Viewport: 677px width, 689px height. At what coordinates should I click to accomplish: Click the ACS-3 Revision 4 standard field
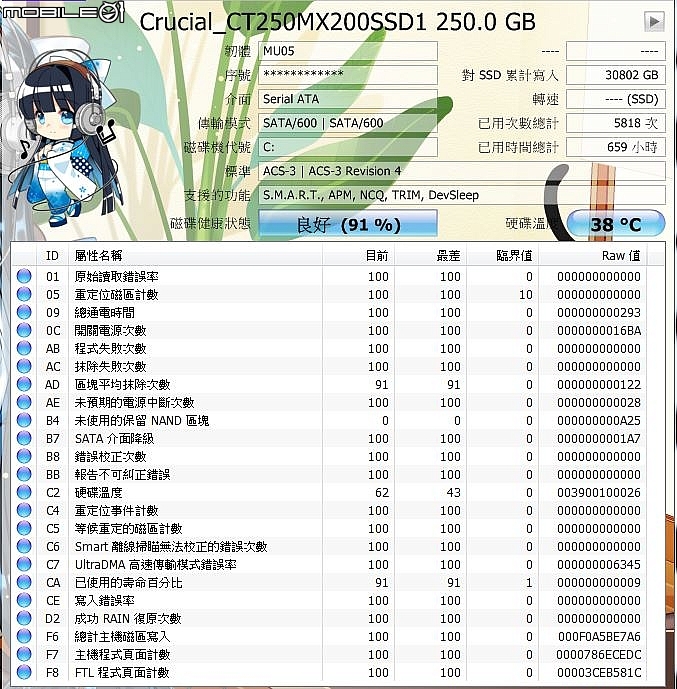pos(462,171)
